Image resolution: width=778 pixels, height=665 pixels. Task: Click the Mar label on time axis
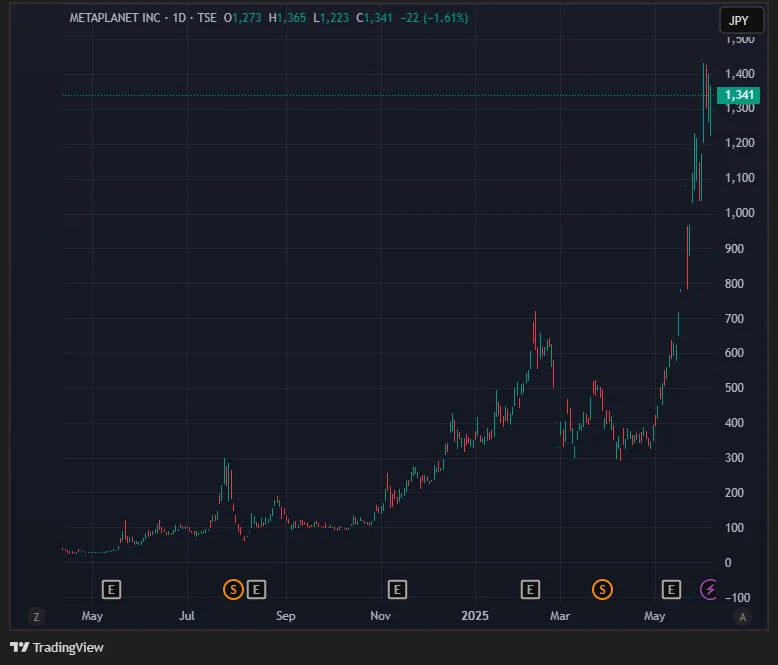point(560,616)
